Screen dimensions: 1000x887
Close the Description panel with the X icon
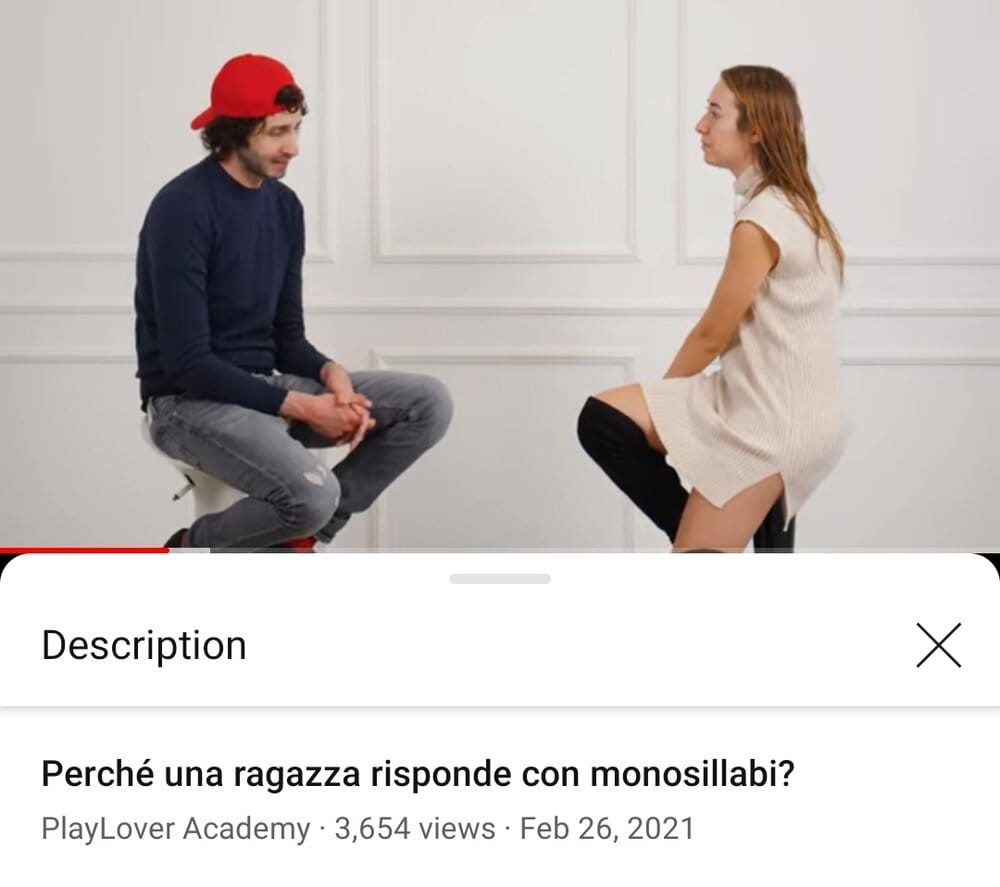coord(938,645)
